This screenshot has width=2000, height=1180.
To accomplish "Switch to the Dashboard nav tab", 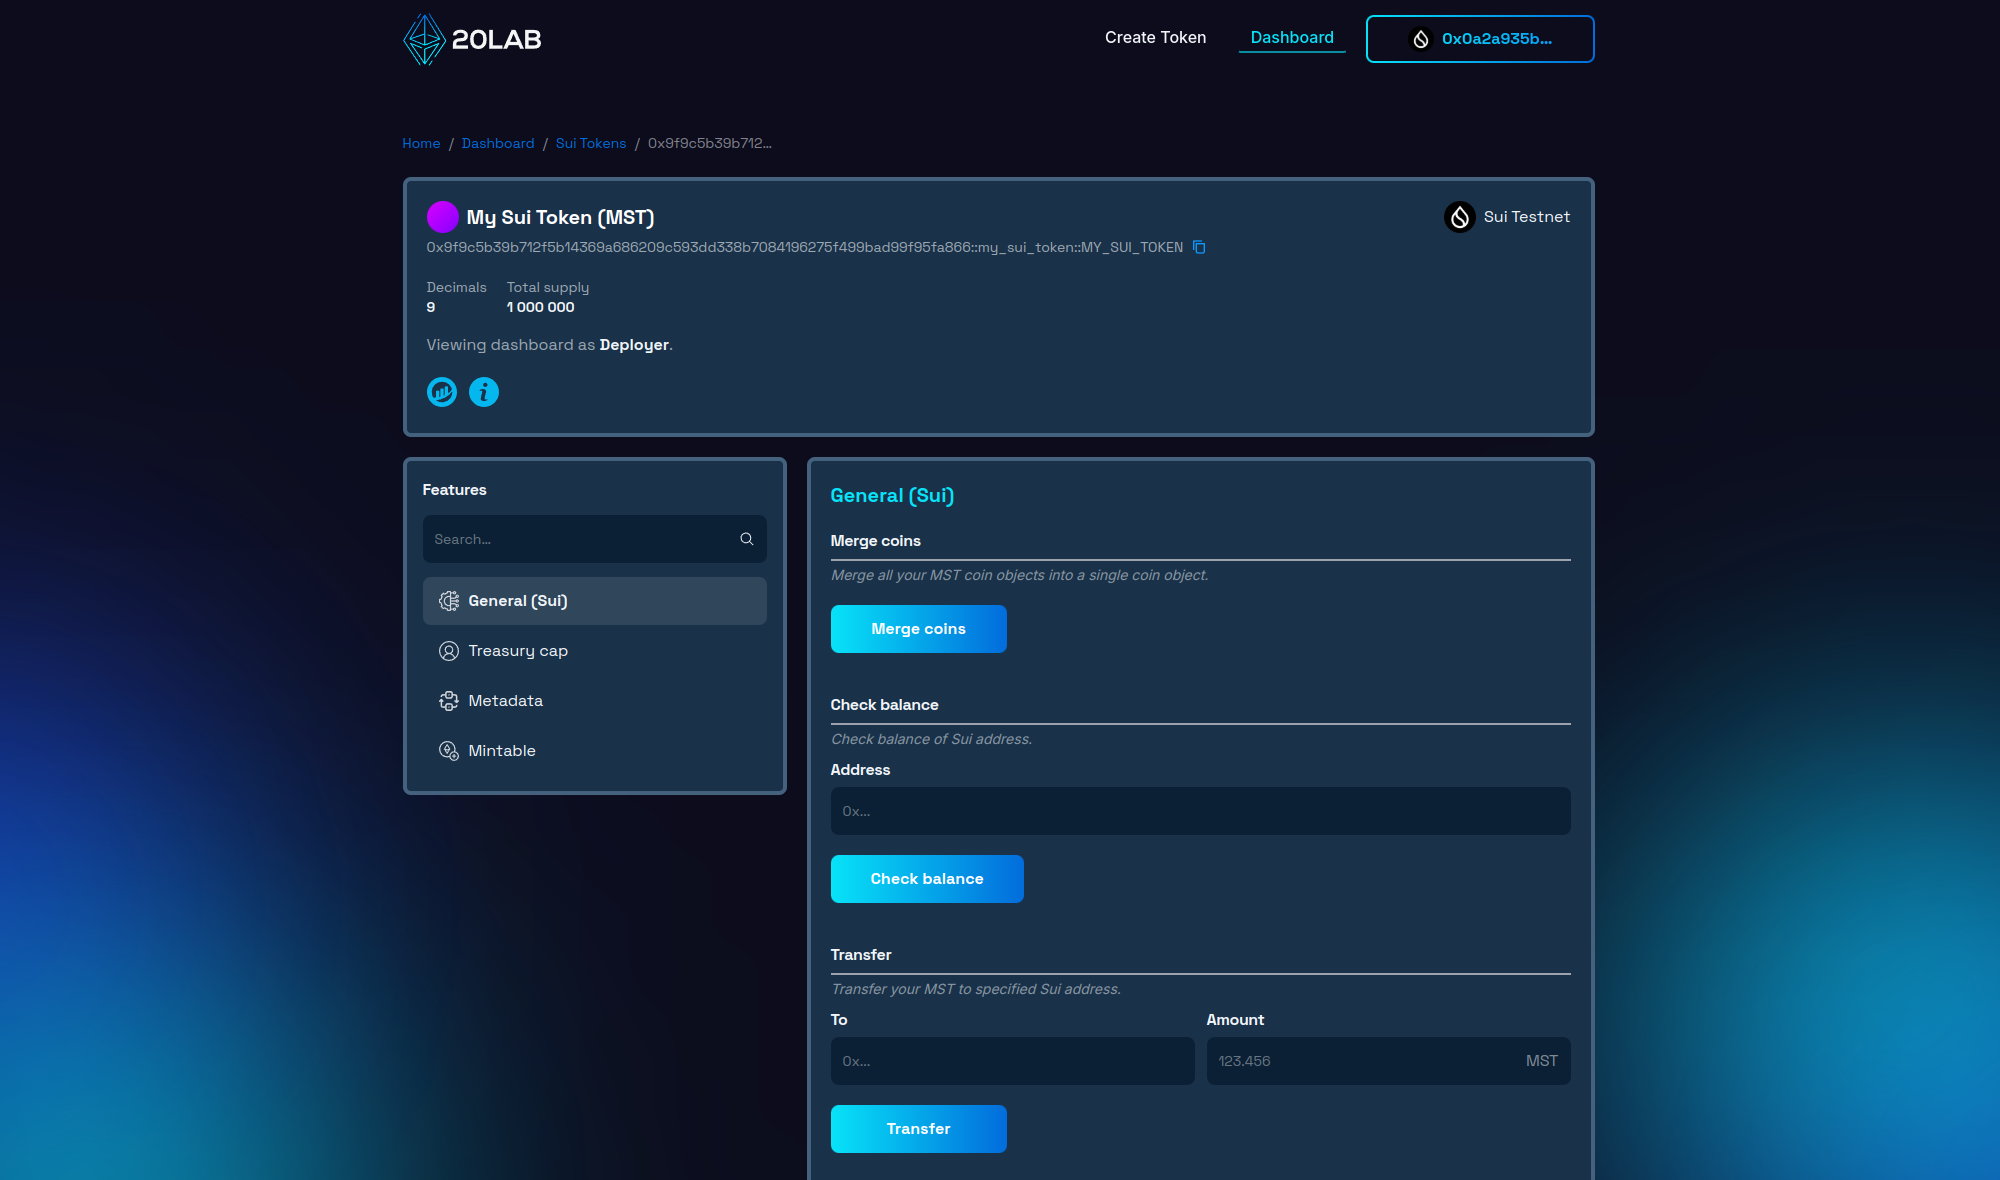I will pos(1291,38).
